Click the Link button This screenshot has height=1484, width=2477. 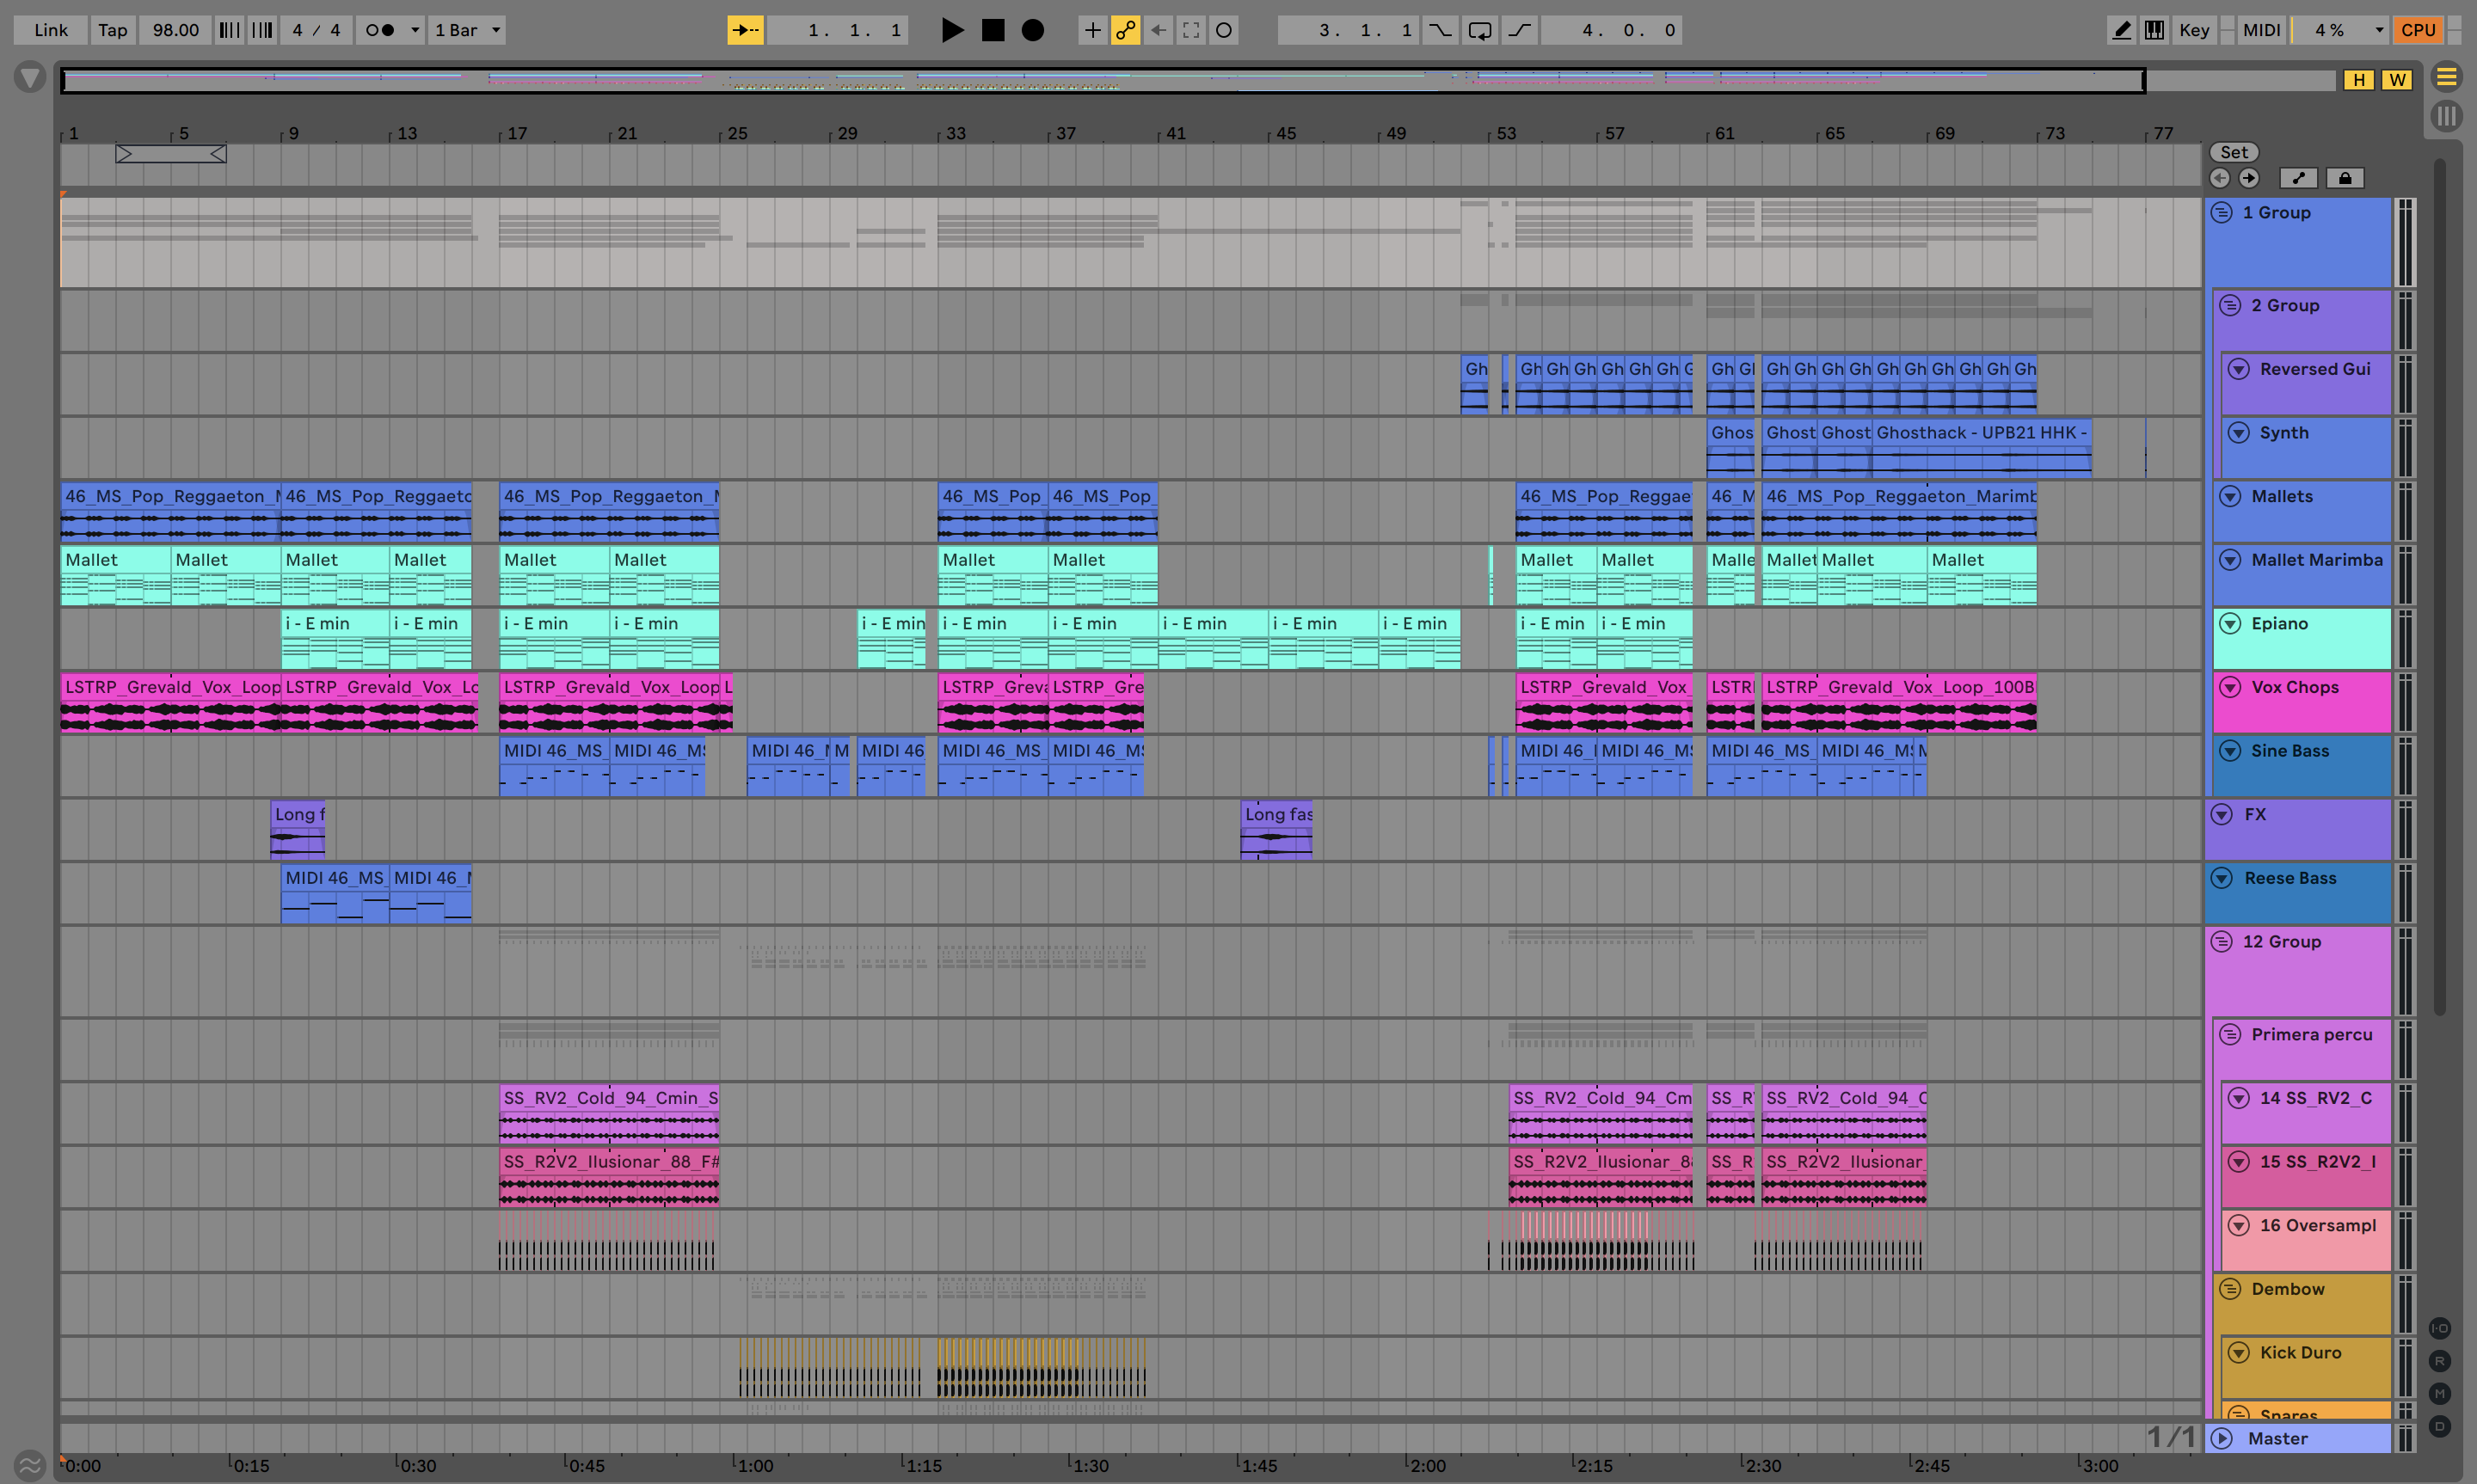click(51, 30)
